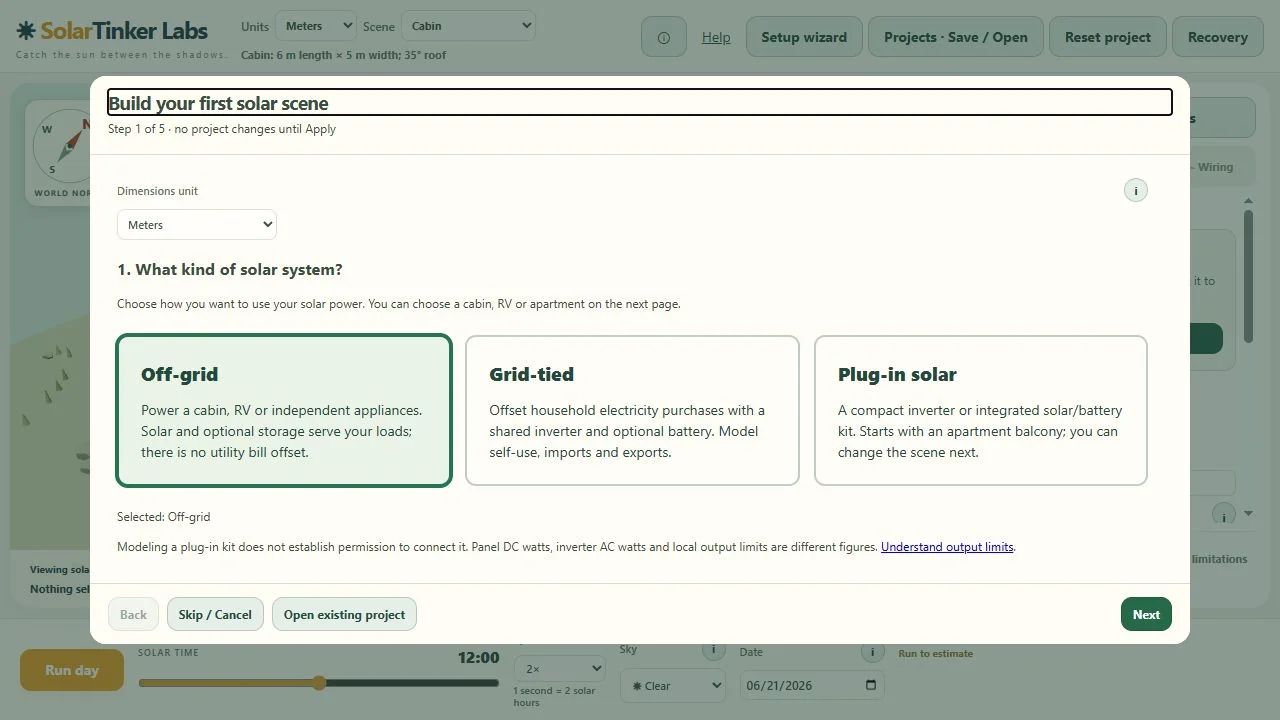This screenshot has height=720, width=1280.
Task: Follow the Understand output limits link
Action: (947, 547)
